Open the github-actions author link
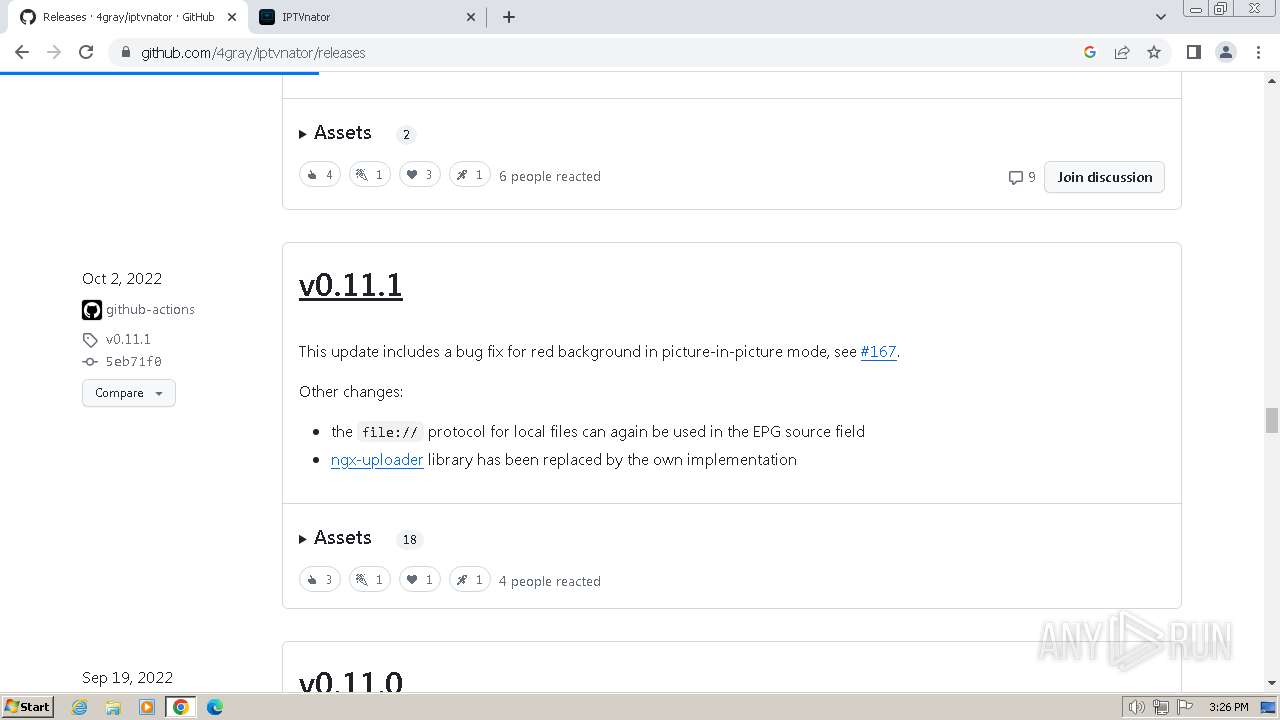This screenshot has width=1280, height=720. (150, 309)
